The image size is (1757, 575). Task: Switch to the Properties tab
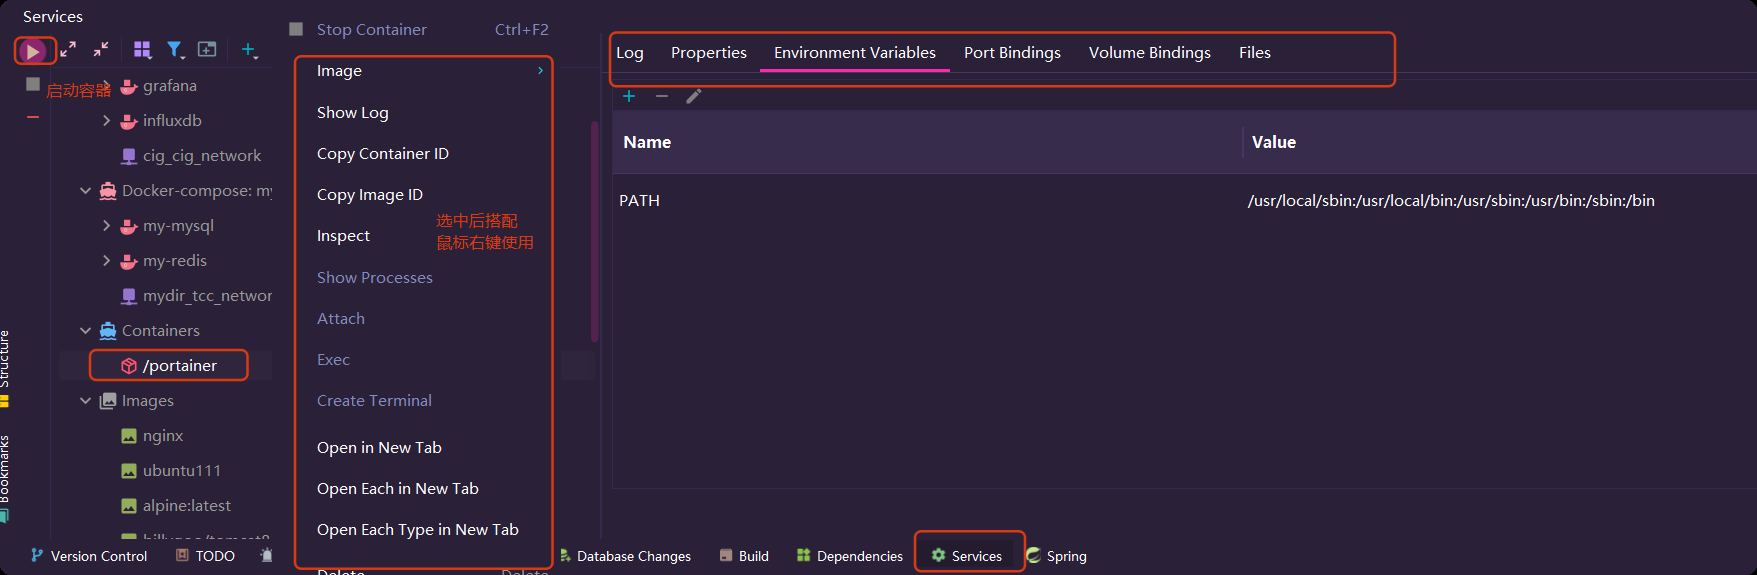pyautogui.click(x=709, y=53)
